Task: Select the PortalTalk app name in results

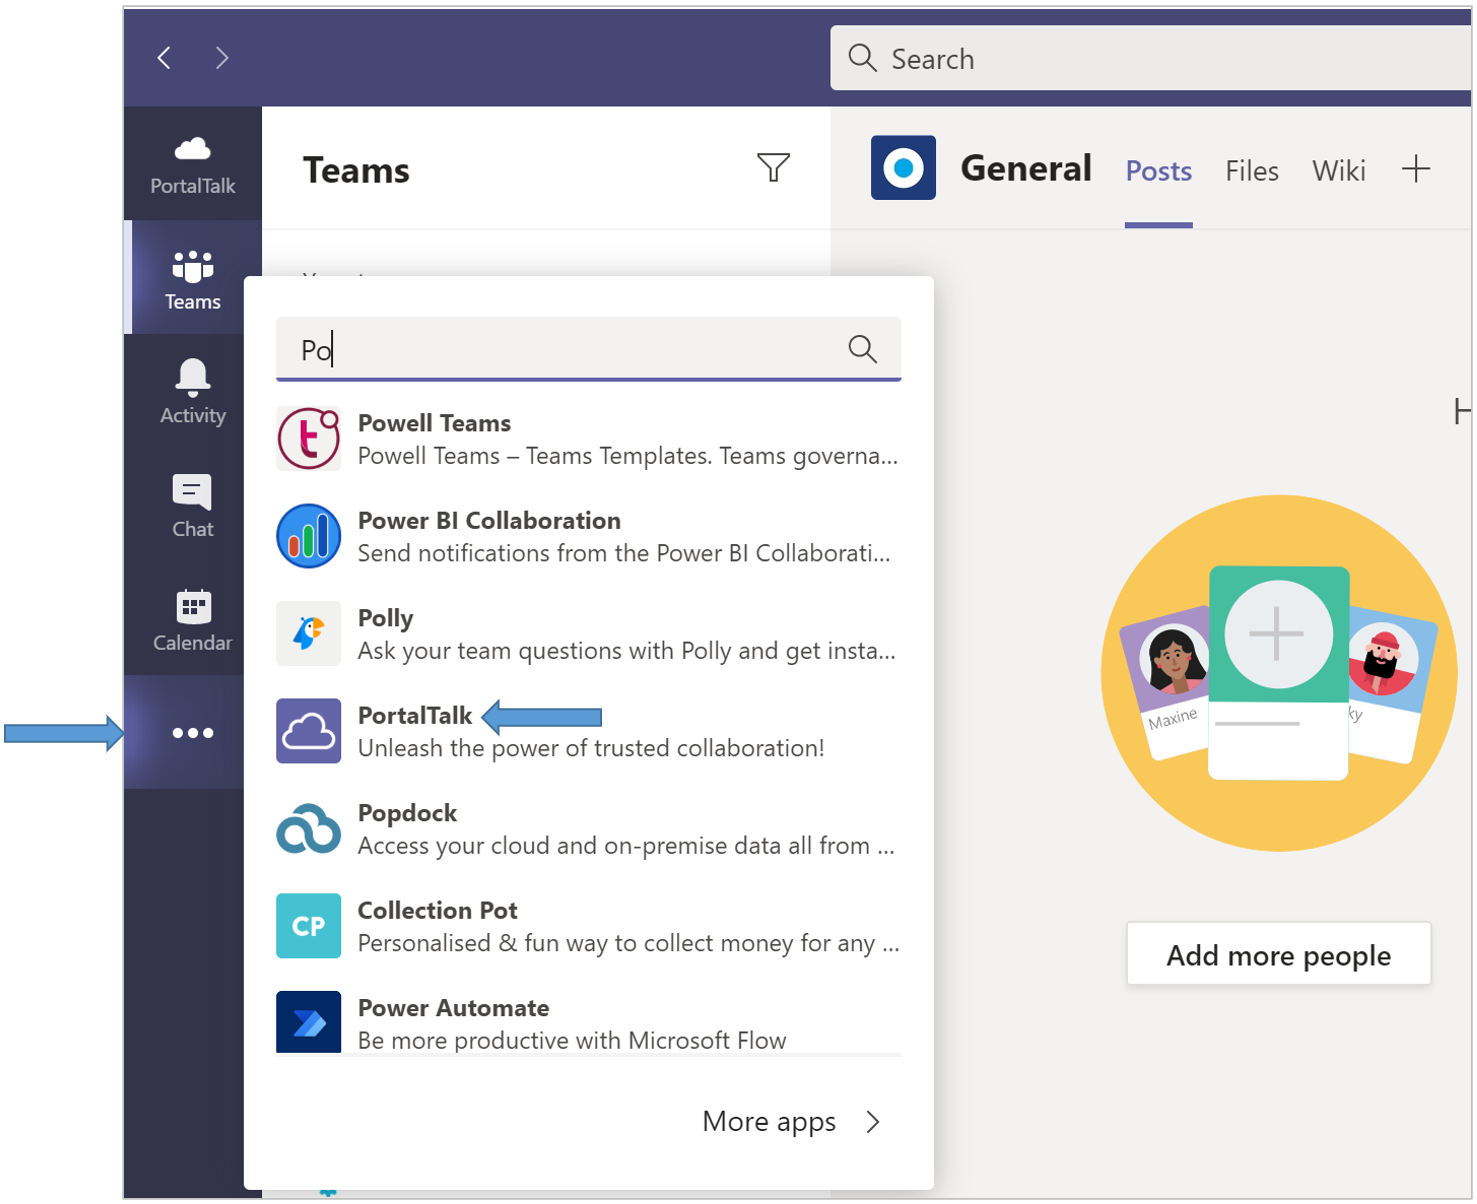Action: pos(415,716)
